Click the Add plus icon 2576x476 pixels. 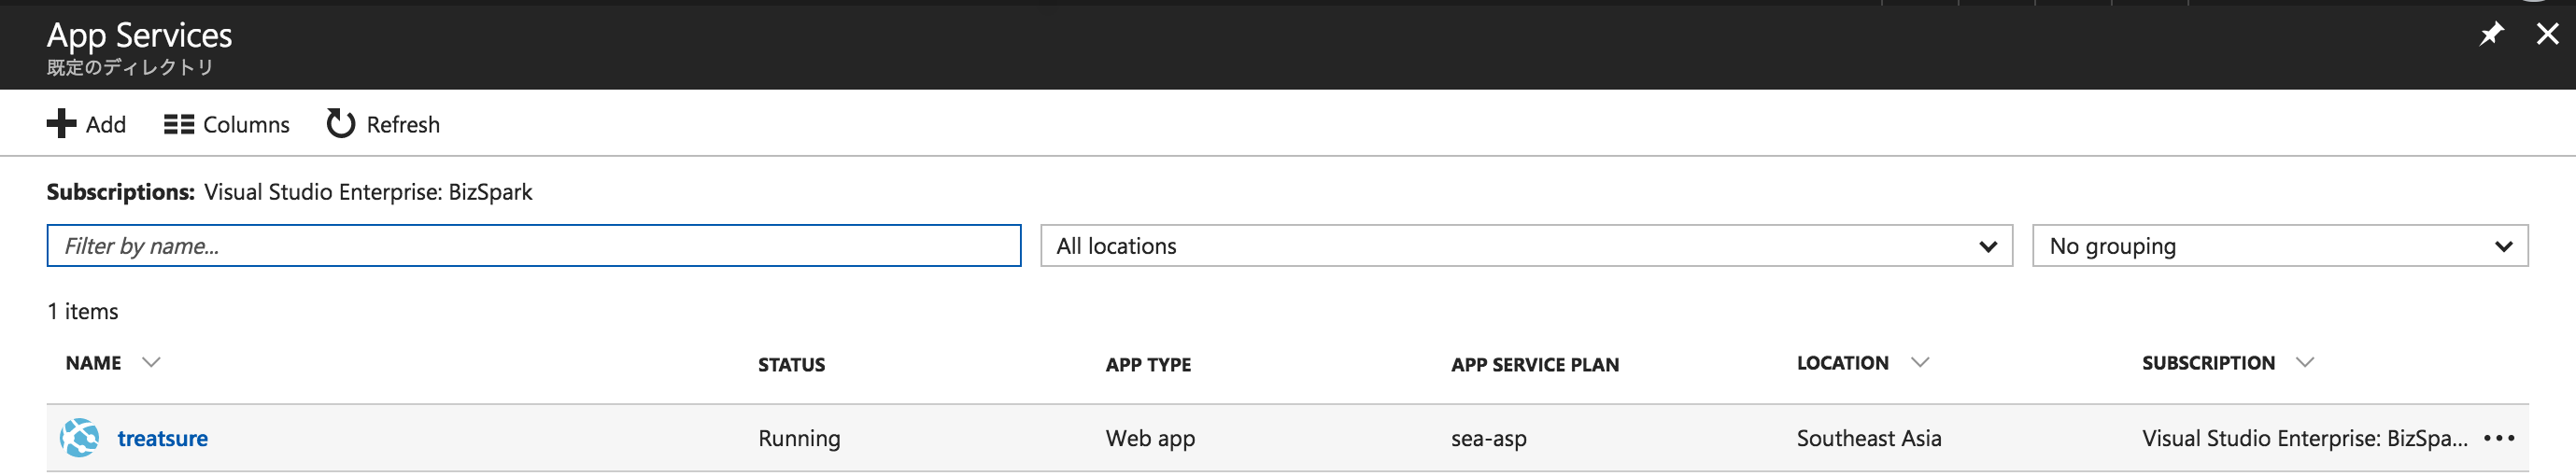[x=61, y=124]
